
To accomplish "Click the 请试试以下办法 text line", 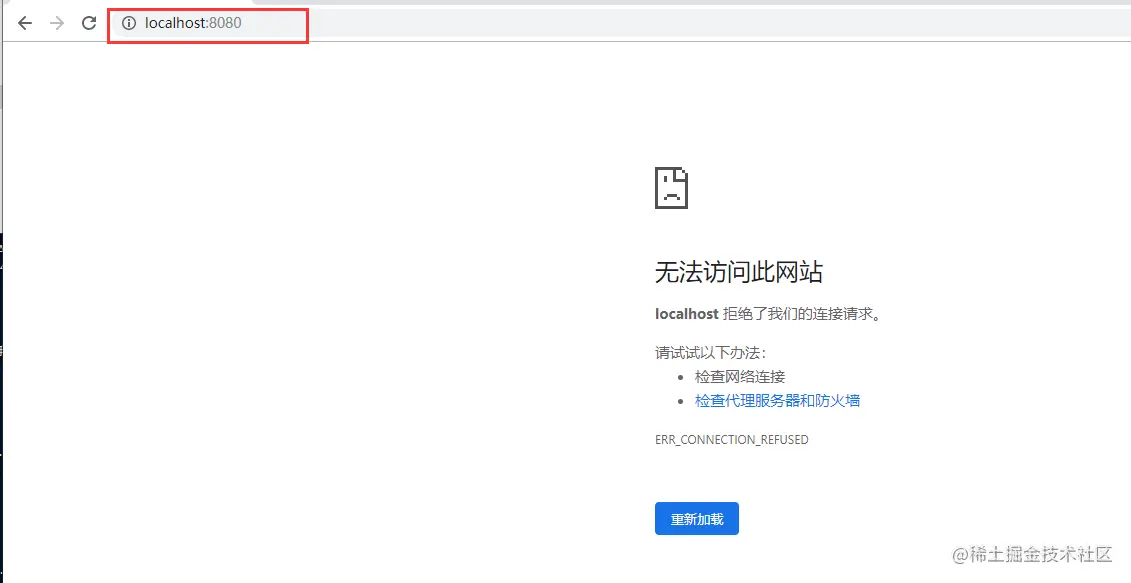I will (710, 354).
